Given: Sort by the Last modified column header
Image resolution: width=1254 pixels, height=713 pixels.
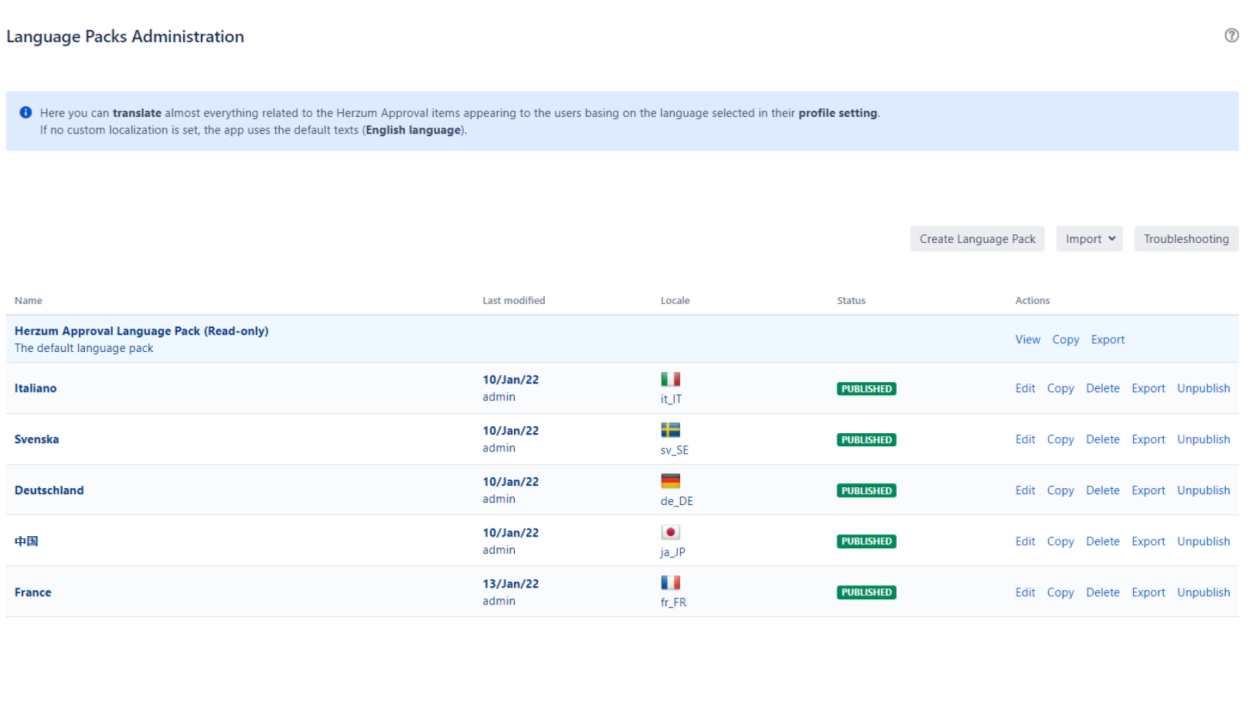Looking at the screenshot, I should coord(513,301).
